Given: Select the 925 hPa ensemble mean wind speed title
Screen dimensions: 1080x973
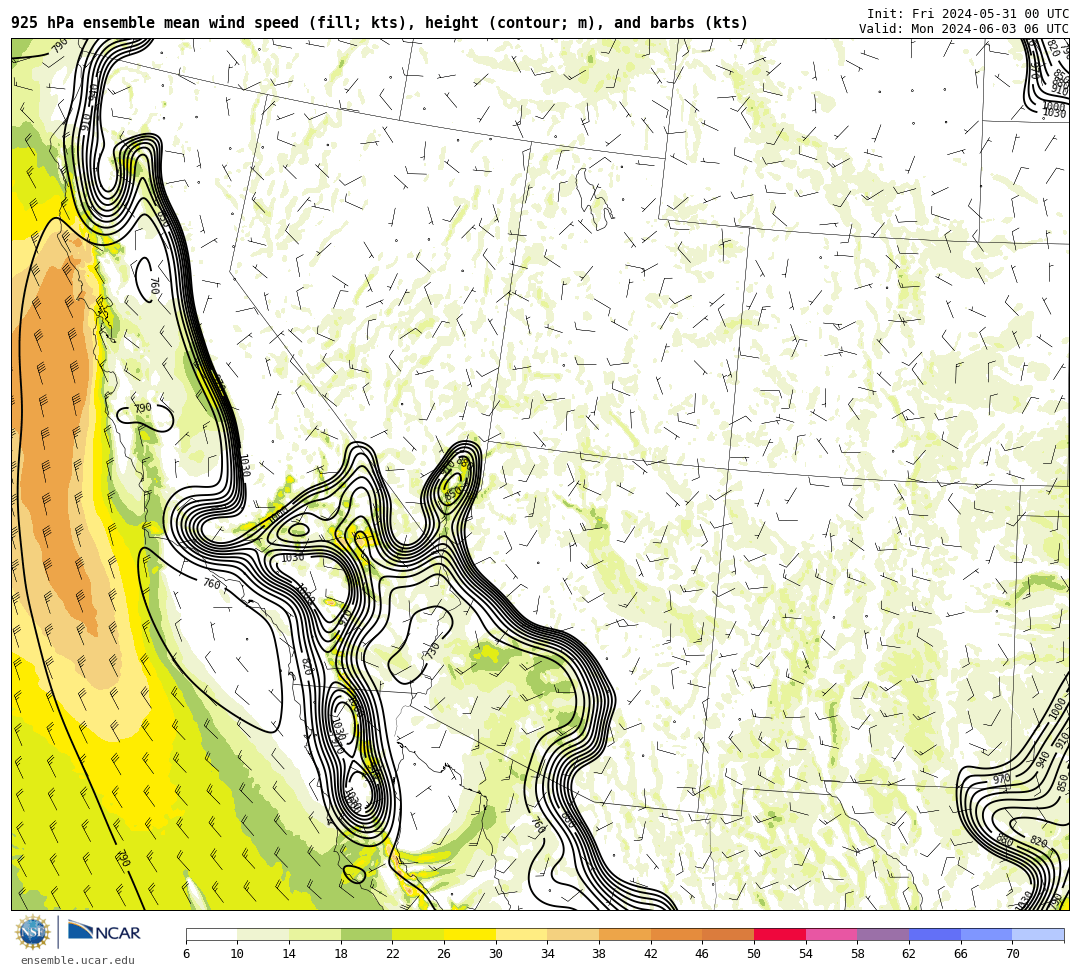Looking at the screenshot, I should coord(380,23).
